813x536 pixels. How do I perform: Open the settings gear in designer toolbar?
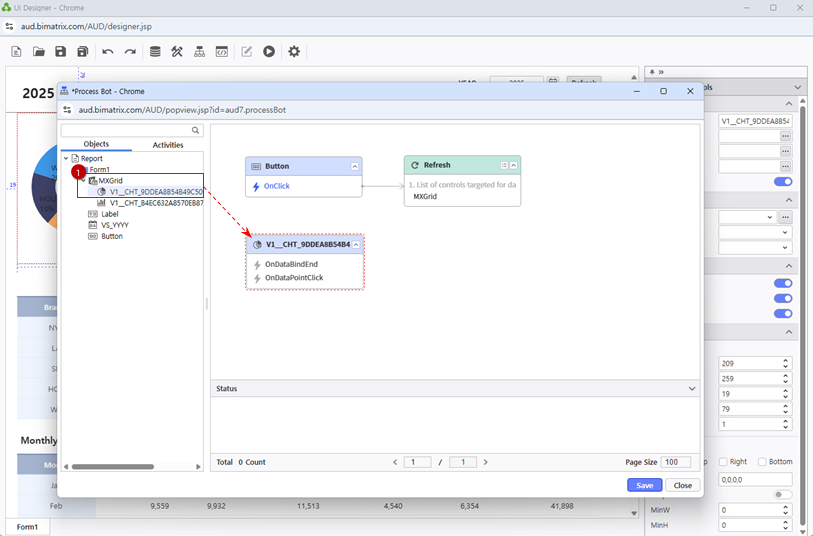click(294, 52)
